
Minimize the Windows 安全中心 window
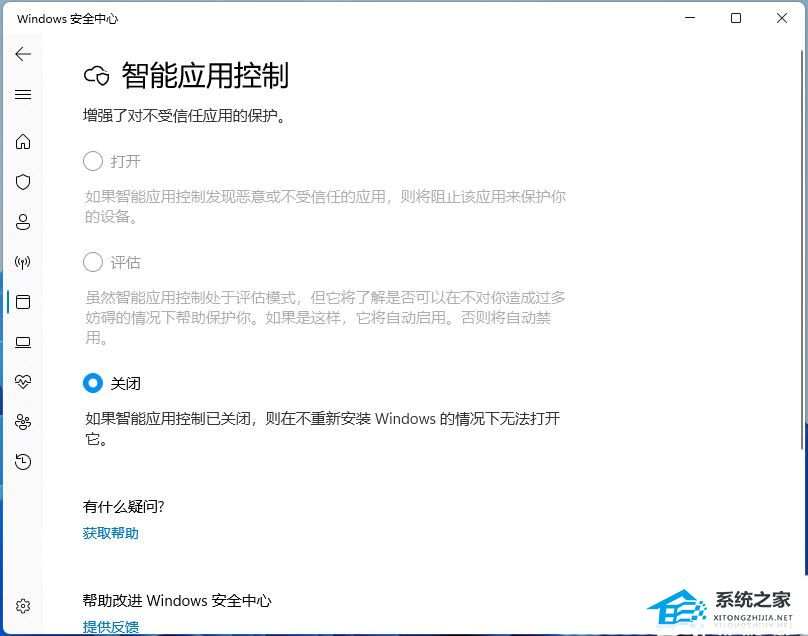pos(690,18)
